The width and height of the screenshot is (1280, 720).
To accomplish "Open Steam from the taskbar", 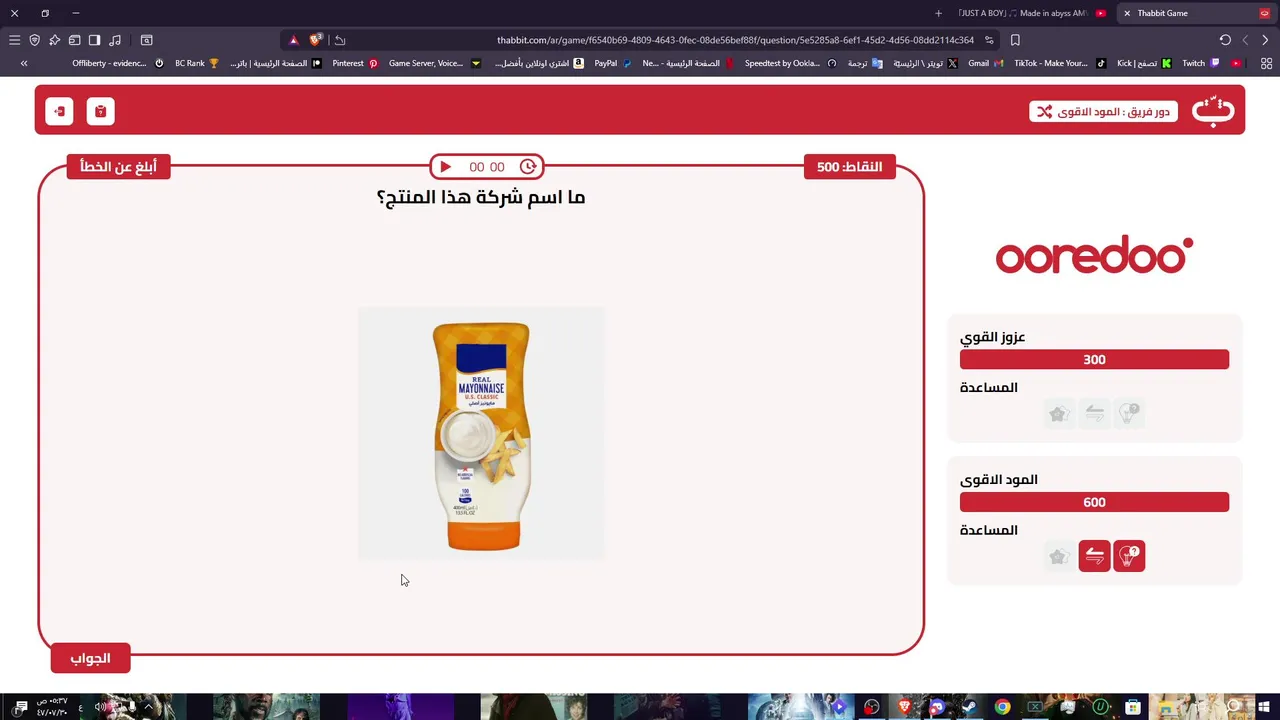I will (969, 707).
